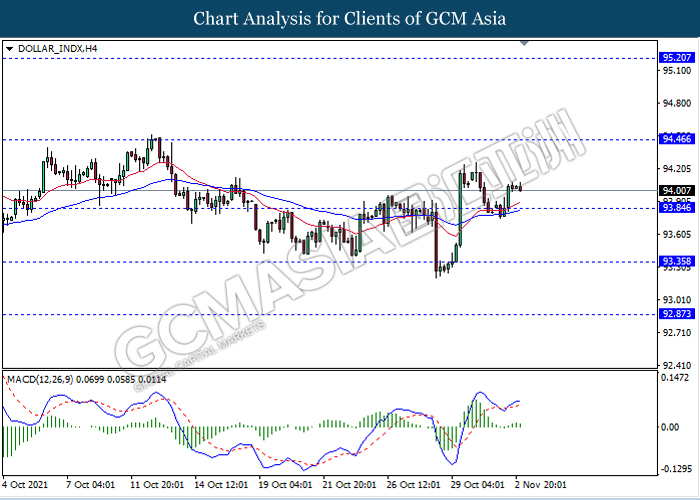
Task: Click the 11 Oct 20:01 time label
Action: (157, 485)
